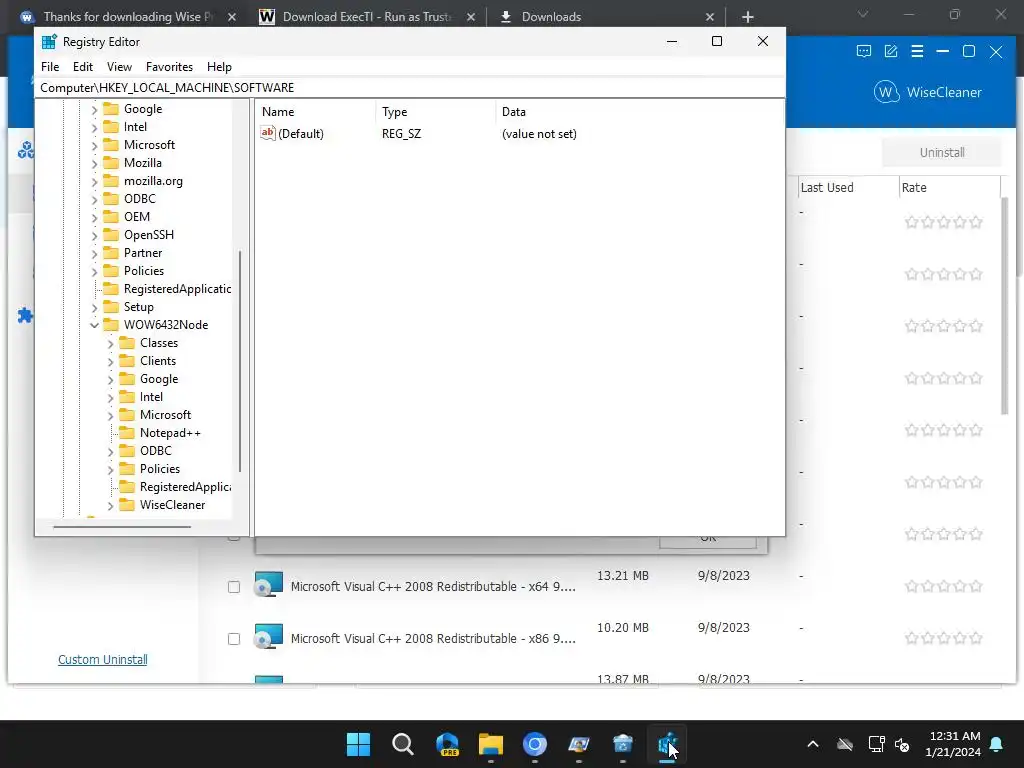Show hidden system tray icons
This screenshot has width=1024, height=768.
pyautogui.click(x=813, y=744)
